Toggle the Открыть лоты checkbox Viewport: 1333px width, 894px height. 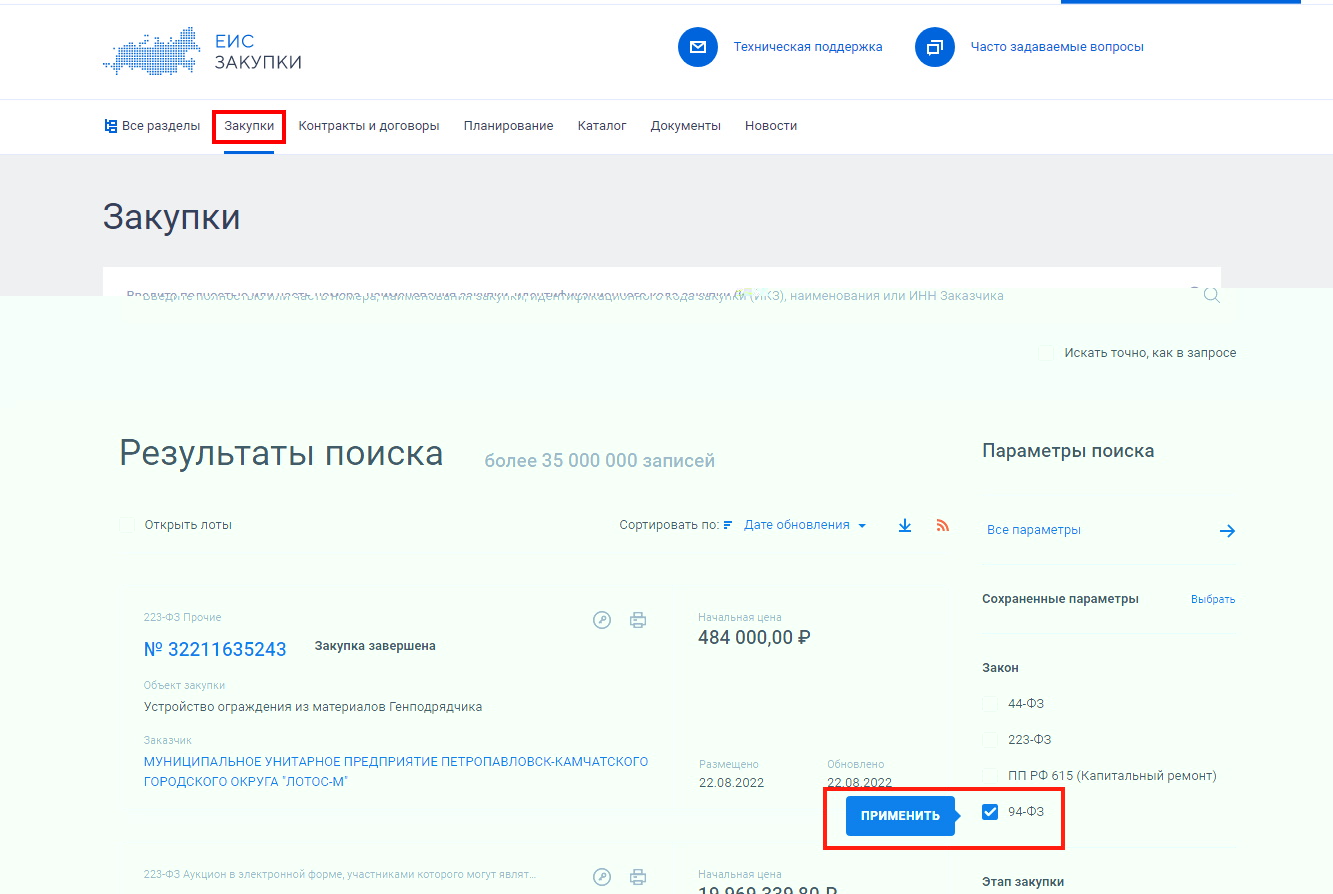coord(127,525)
